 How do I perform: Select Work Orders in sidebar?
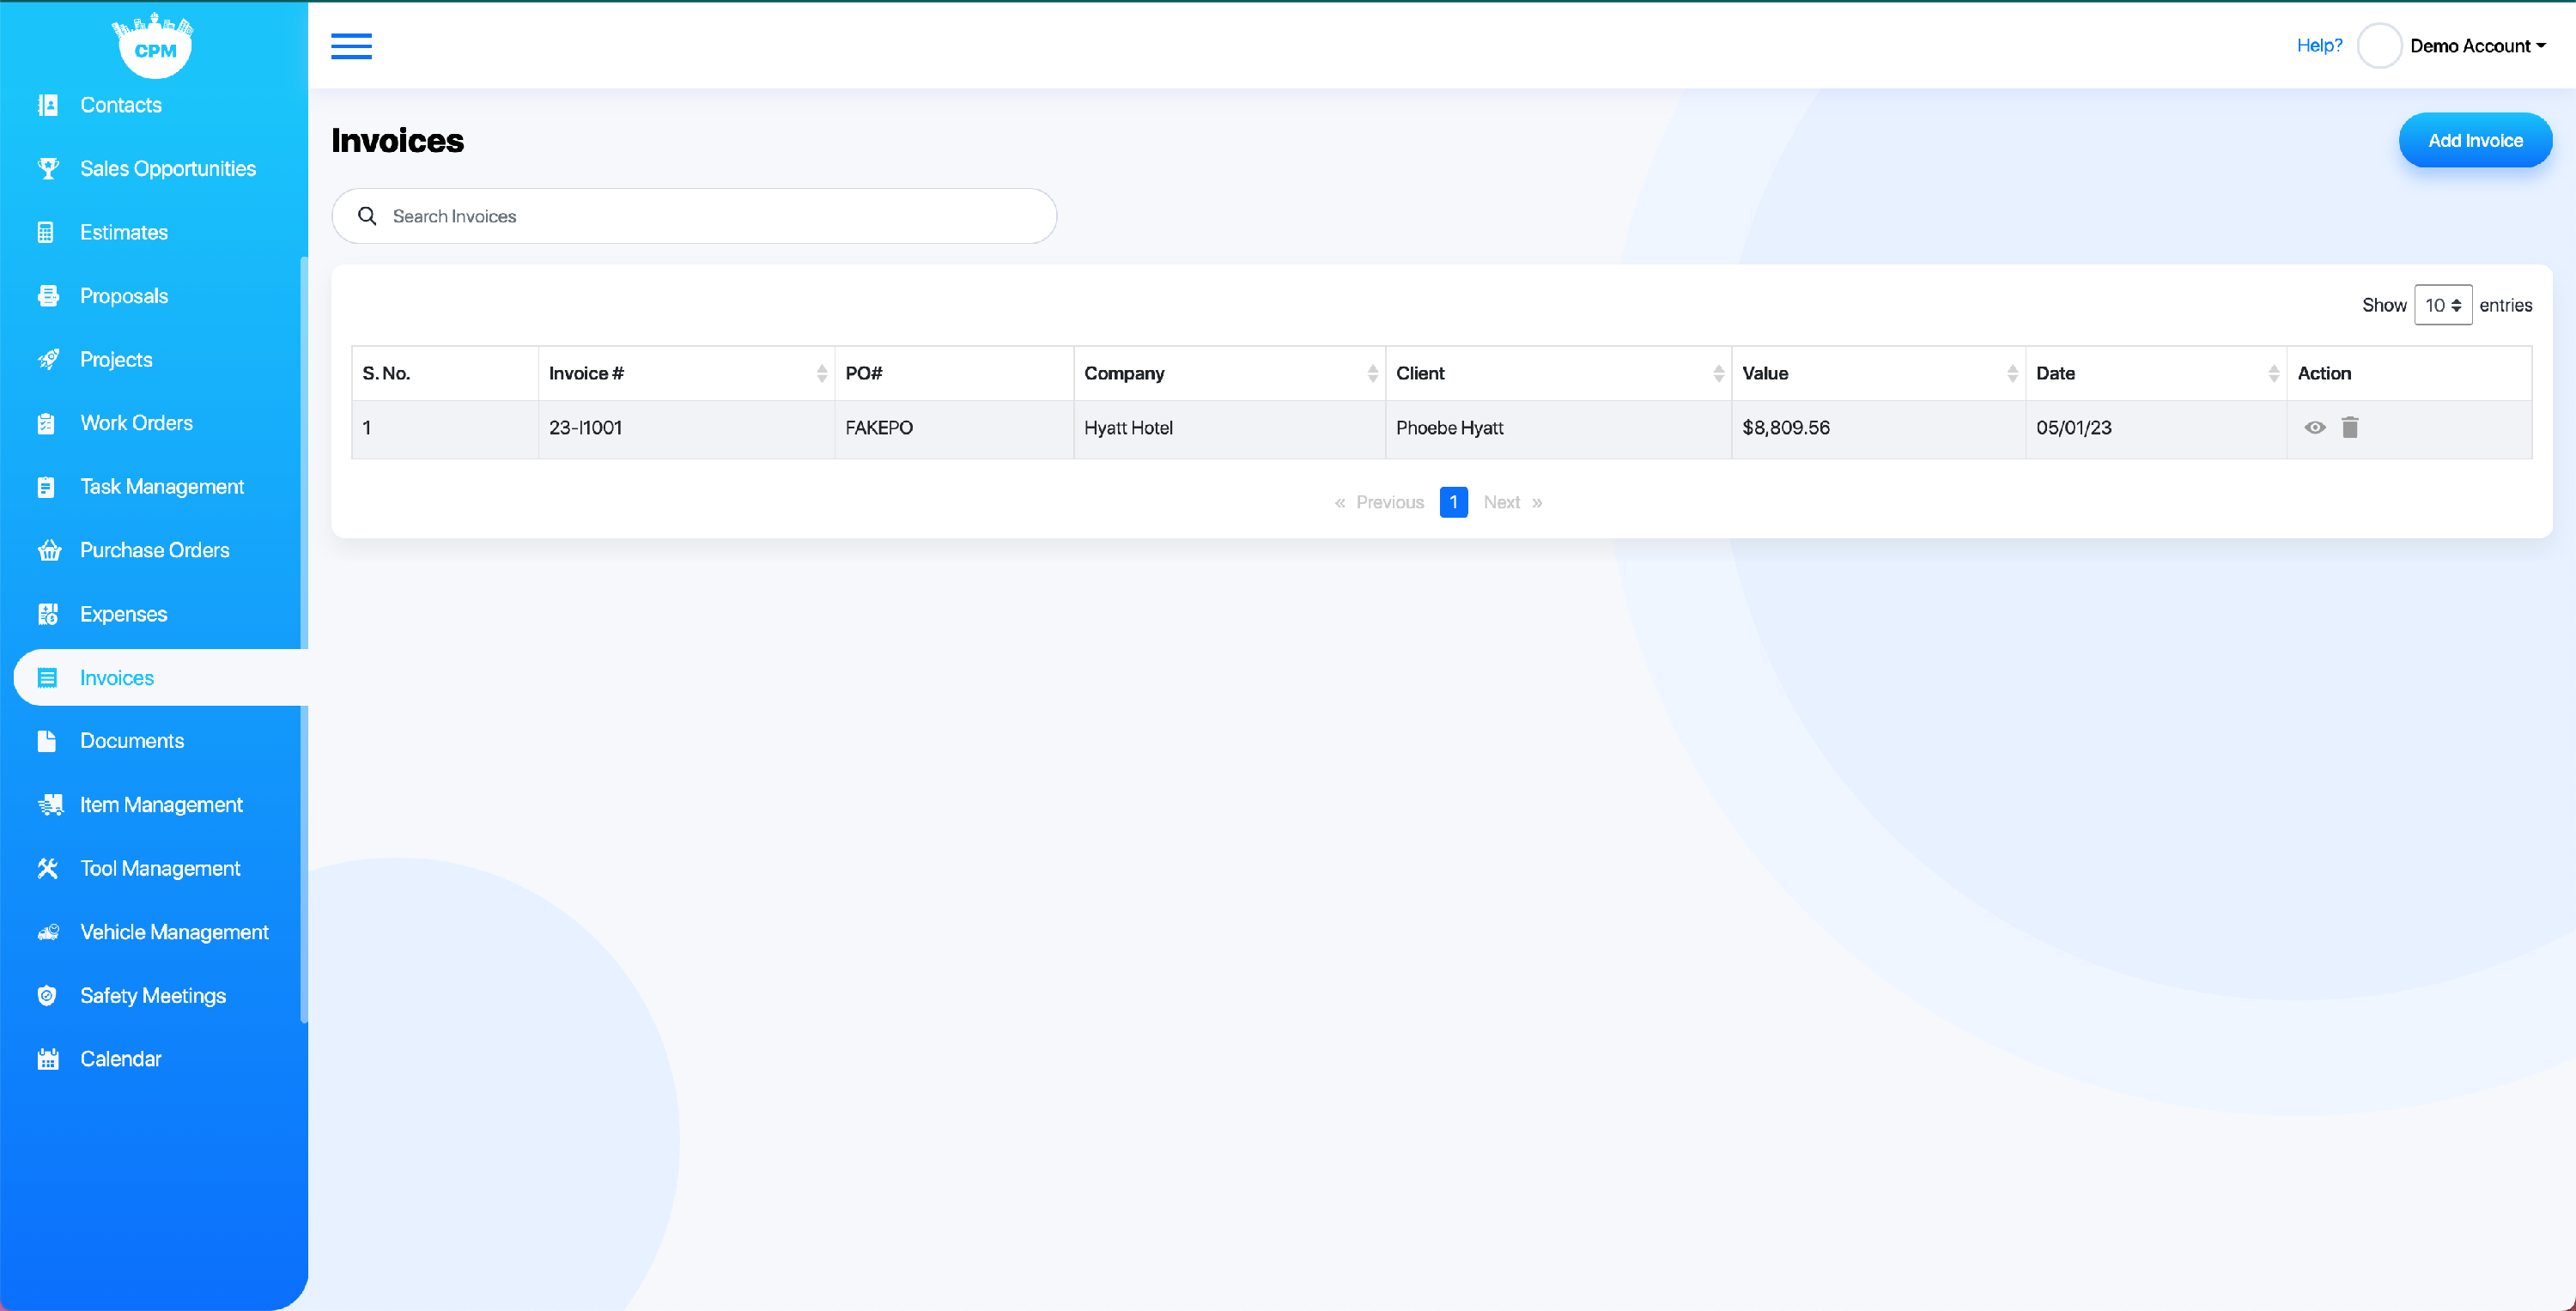pyautogui.click(x=136, y=423)
